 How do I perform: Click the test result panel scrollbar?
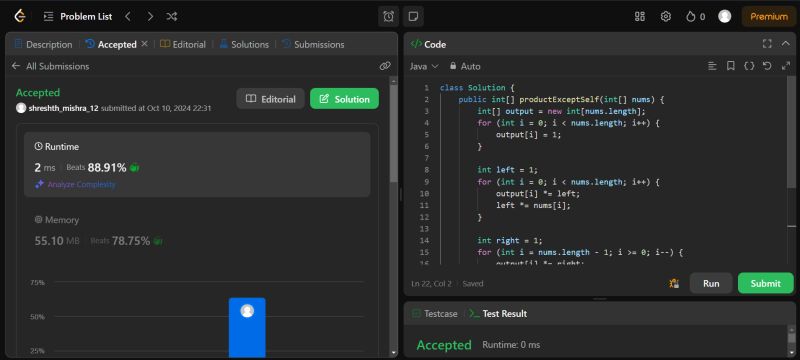click(791, 338)
